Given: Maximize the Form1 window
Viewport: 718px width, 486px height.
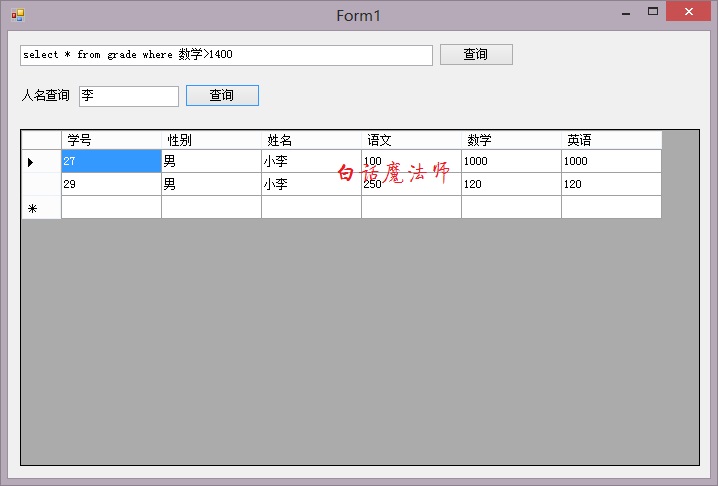Looking at the screenshot, I should click(653, 12).
